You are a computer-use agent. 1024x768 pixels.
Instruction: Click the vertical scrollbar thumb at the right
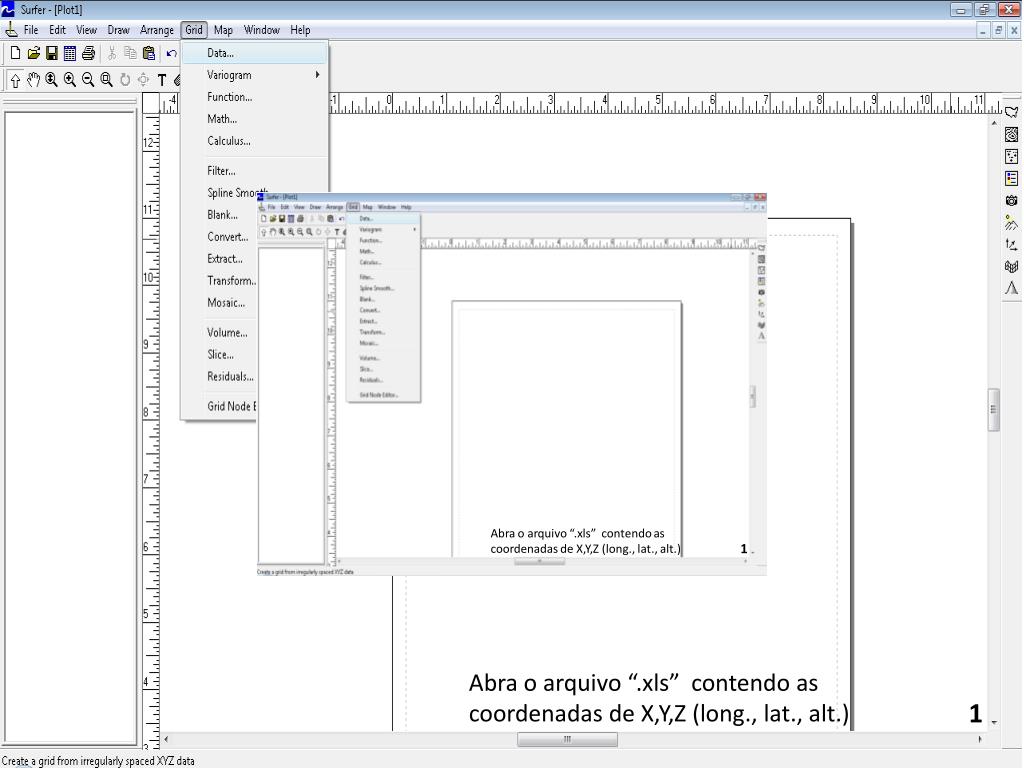(994, 409)
